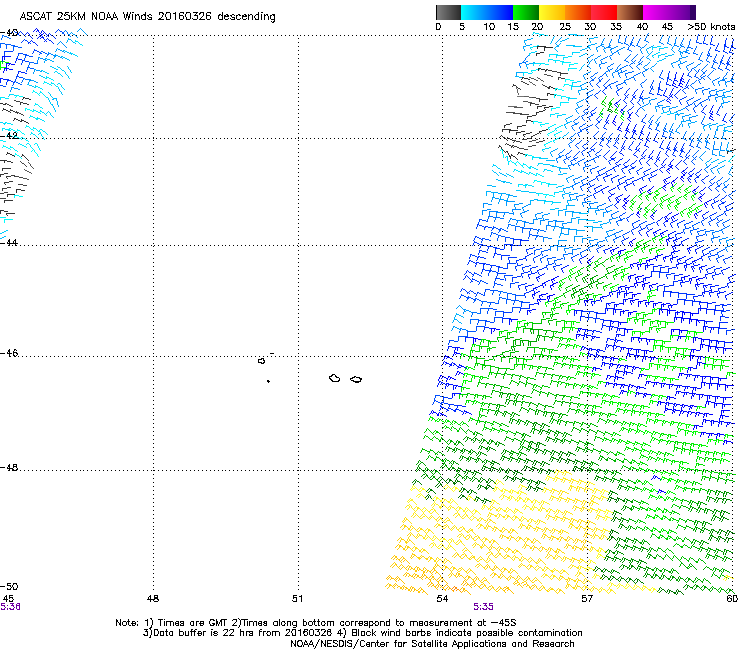Click the dark purple 45-50 knots segment
740x650 pixels.
click(x=682, y=12)
